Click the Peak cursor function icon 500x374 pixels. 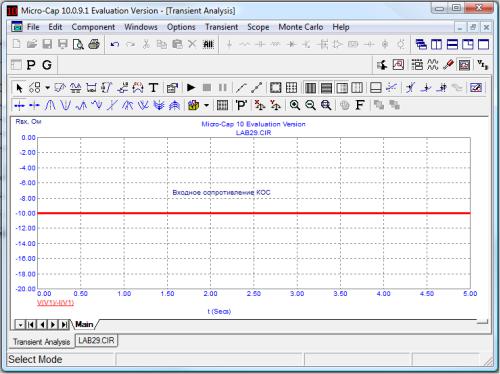coord(50,105)
